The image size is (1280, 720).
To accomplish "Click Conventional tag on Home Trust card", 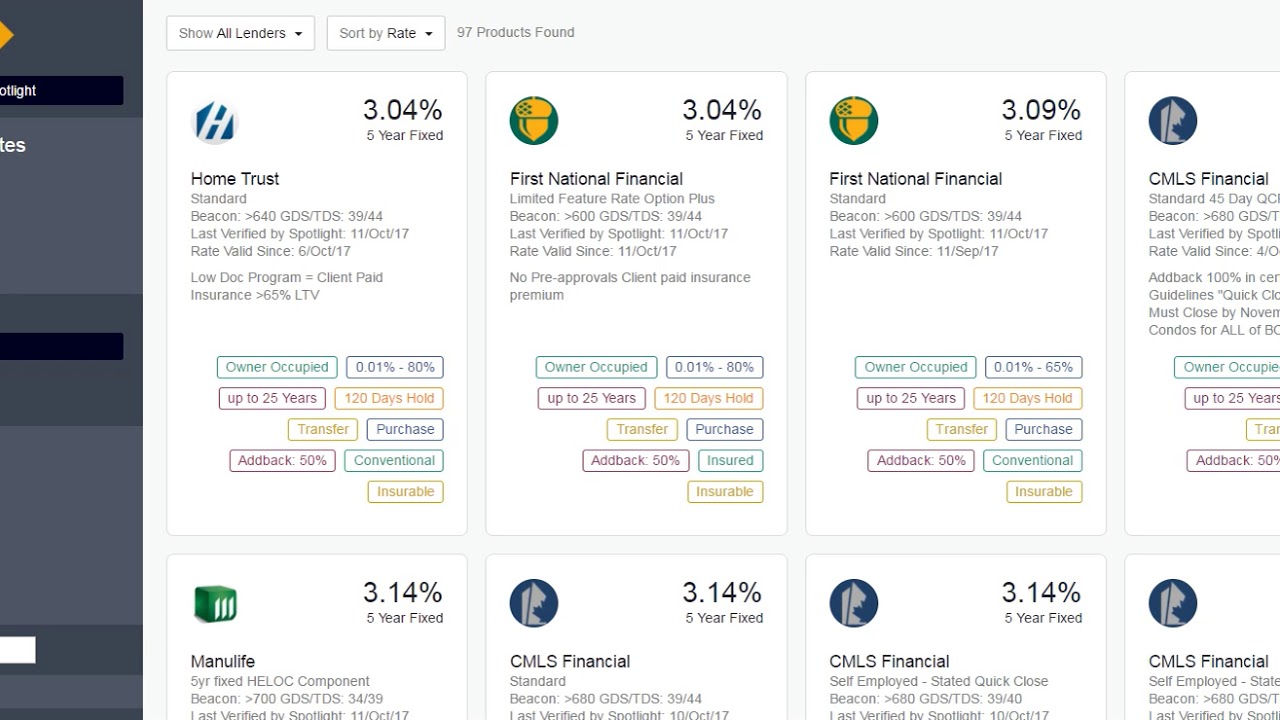I will (394, 460).
